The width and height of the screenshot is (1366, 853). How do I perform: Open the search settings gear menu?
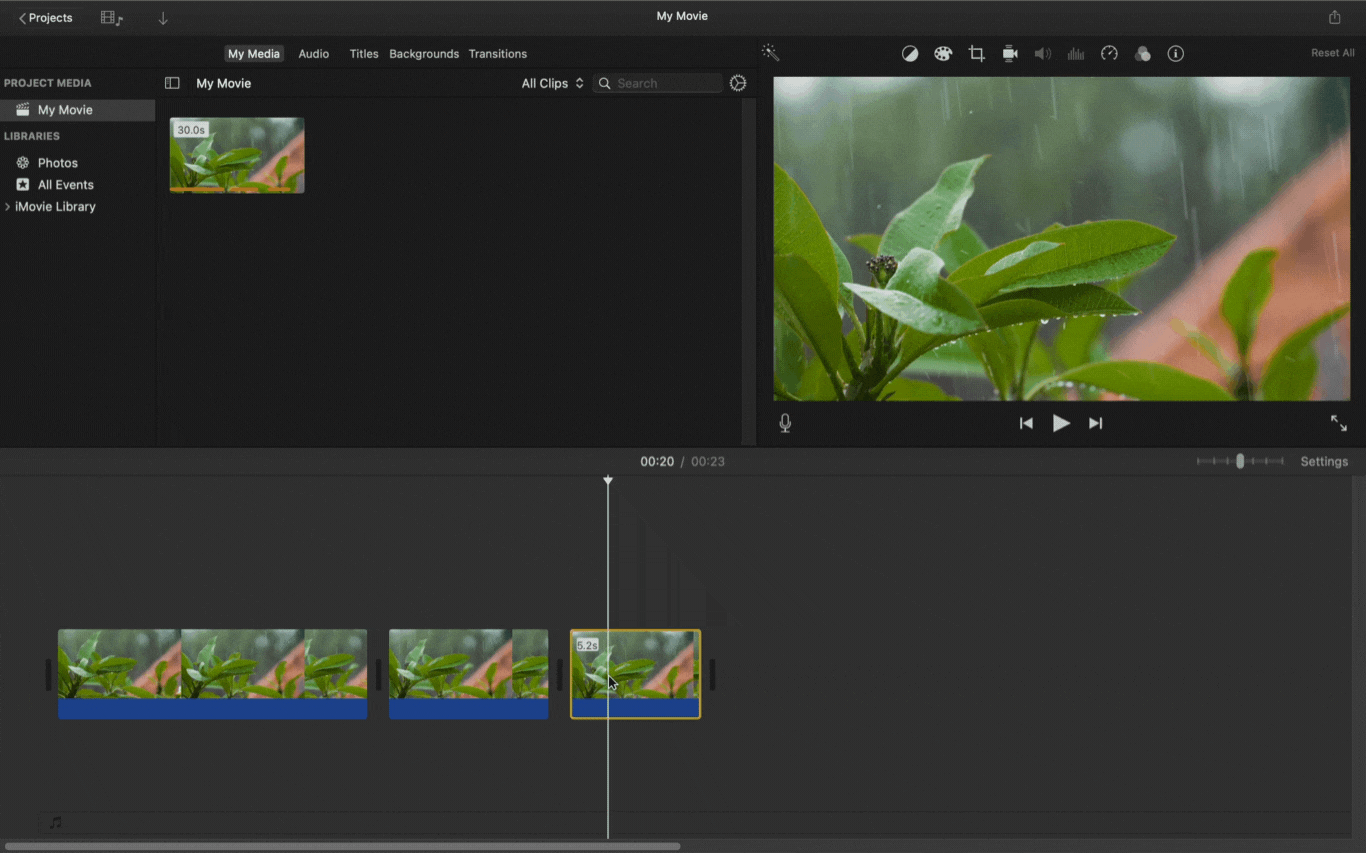738,83
